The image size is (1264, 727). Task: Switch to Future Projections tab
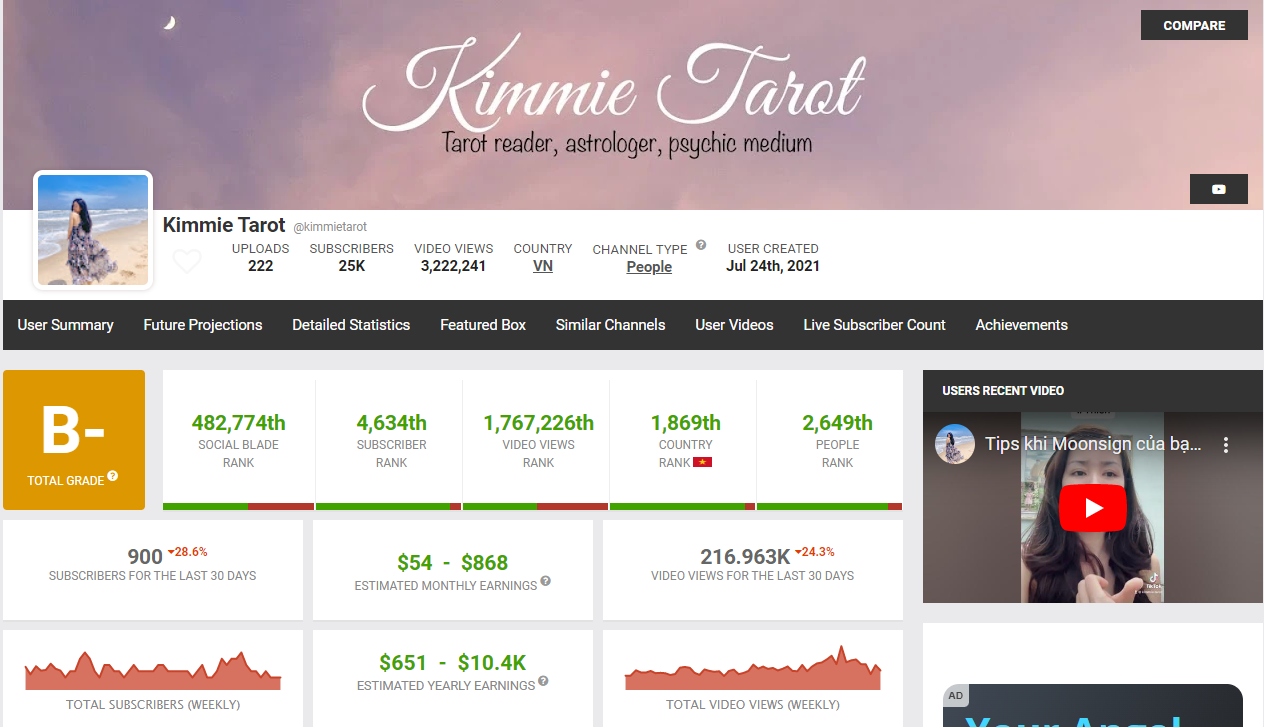point(203,325)
